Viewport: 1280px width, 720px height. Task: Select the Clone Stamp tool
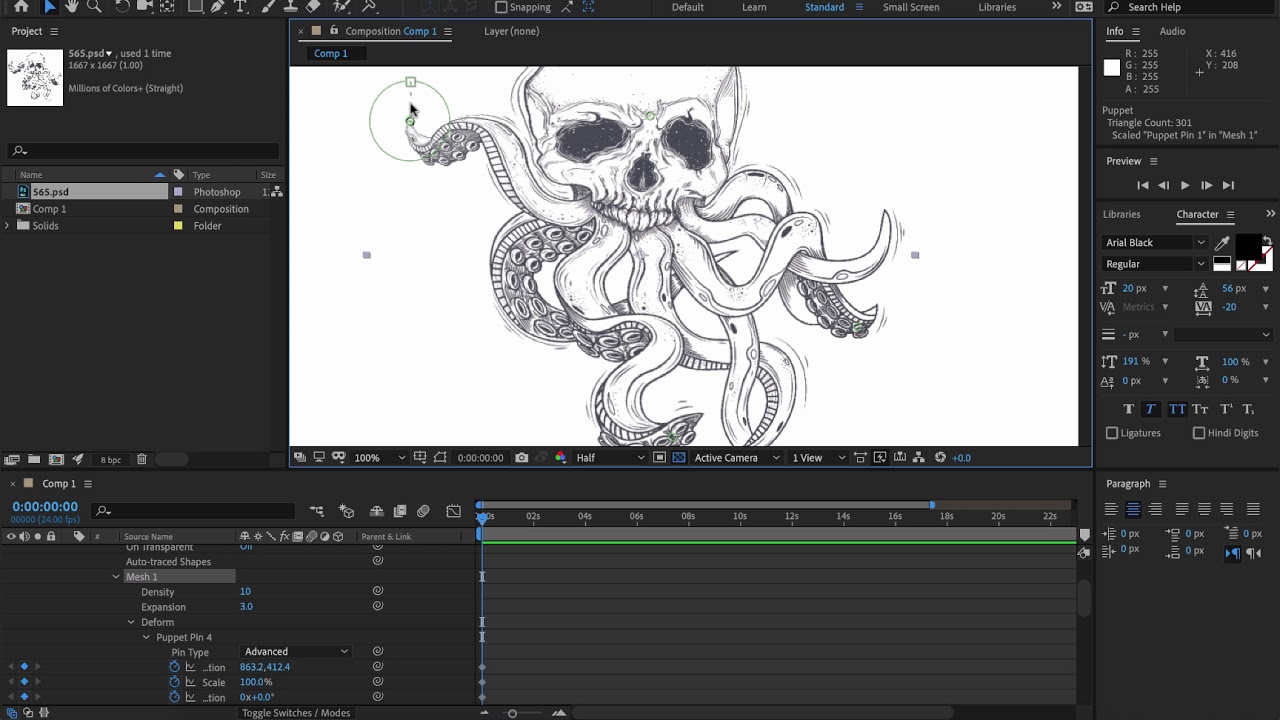[x=291, y=7]
